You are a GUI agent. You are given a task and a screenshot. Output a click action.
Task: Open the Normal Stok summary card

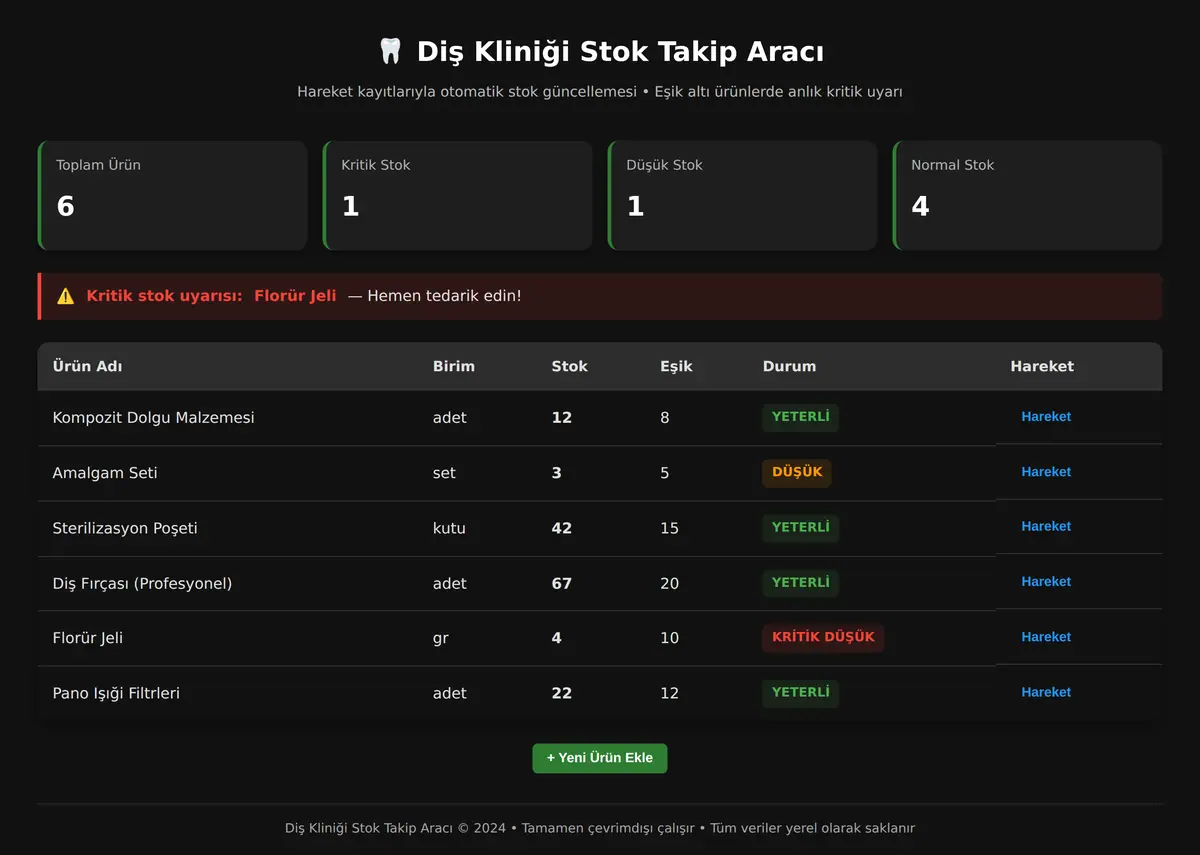[1027, 195]
